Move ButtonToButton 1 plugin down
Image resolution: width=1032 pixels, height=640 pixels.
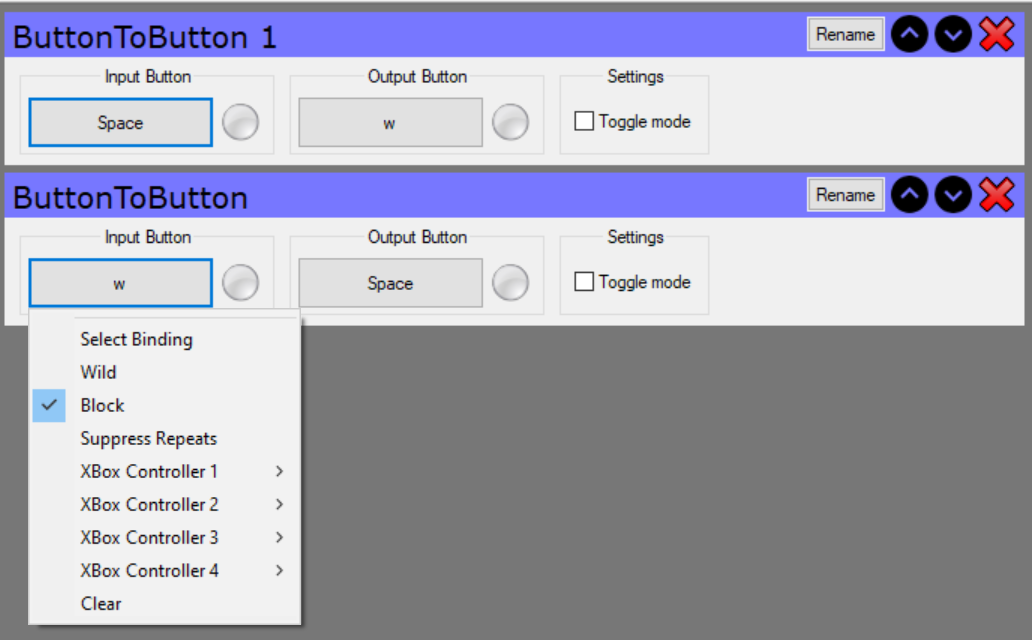953,35
